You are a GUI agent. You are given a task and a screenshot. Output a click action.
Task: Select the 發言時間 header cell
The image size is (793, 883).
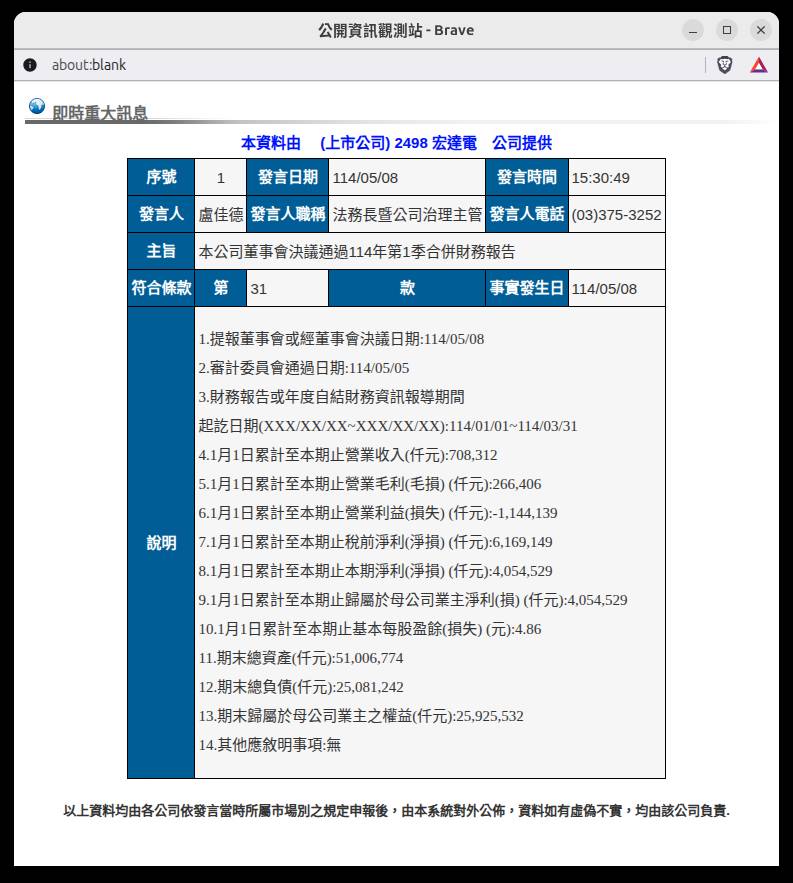pyautogui.click(x=527, y=177)
